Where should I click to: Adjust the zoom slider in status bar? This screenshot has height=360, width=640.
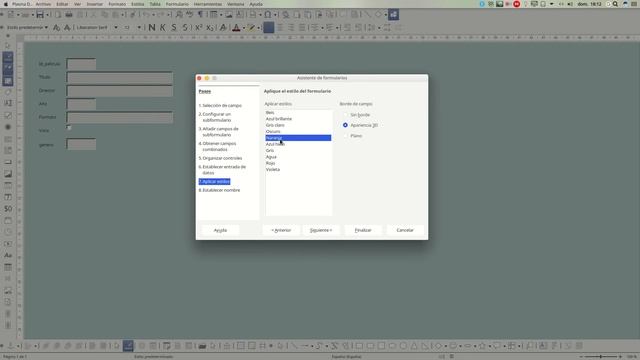click(x=600, y=357)
